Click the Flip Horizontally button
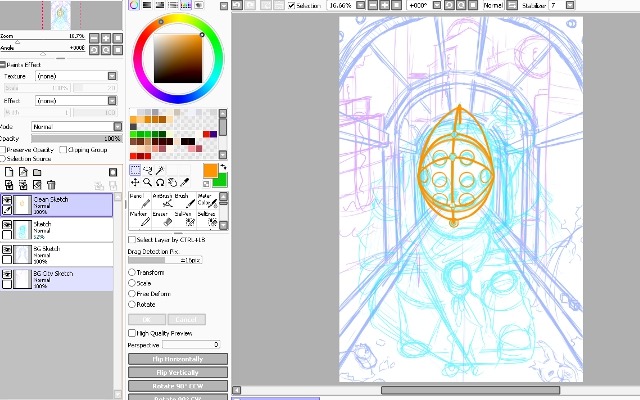This screenshot has height=400, width=640. pyautogui.click(x=178, y=358)
